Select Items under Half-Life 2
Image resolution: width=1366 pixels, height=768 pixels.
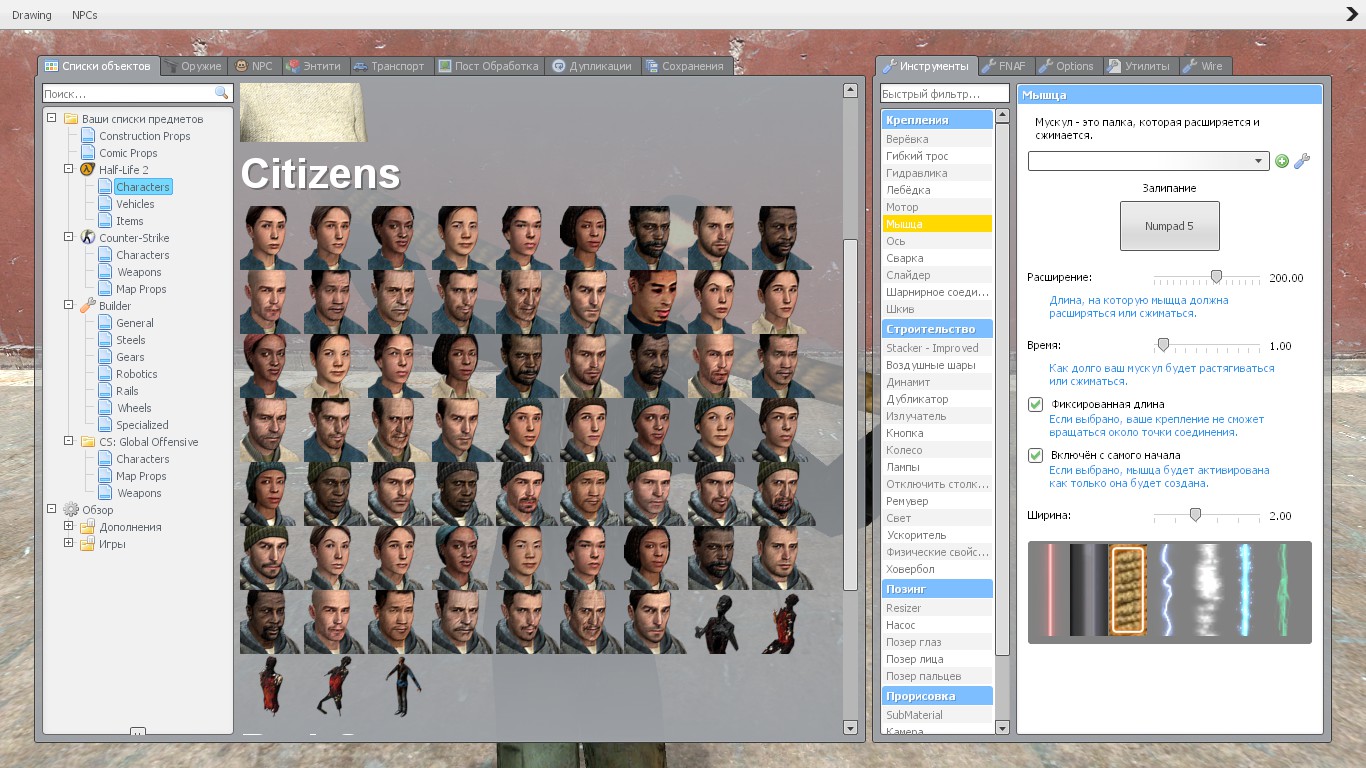tap(130, 221)
